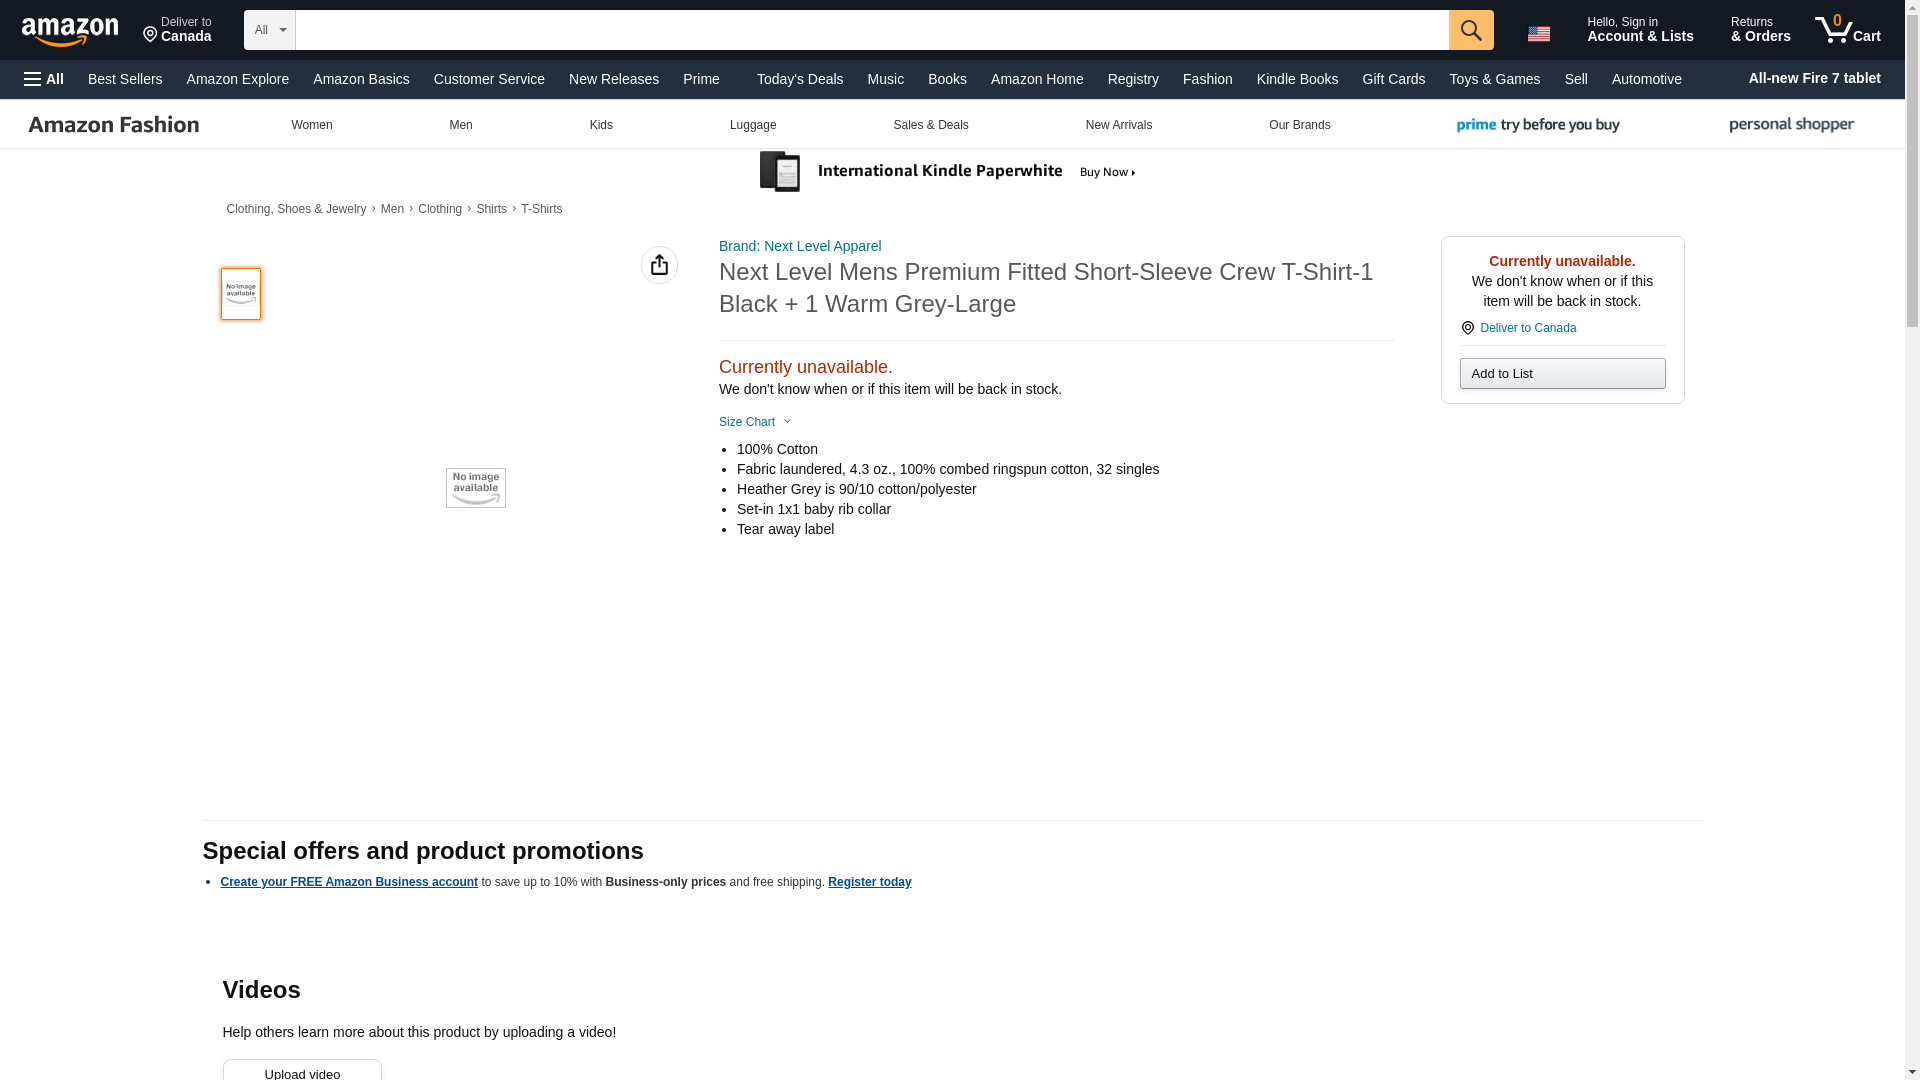
Task: Click the US flag language selector
Action: click(x=1538, y=33)
